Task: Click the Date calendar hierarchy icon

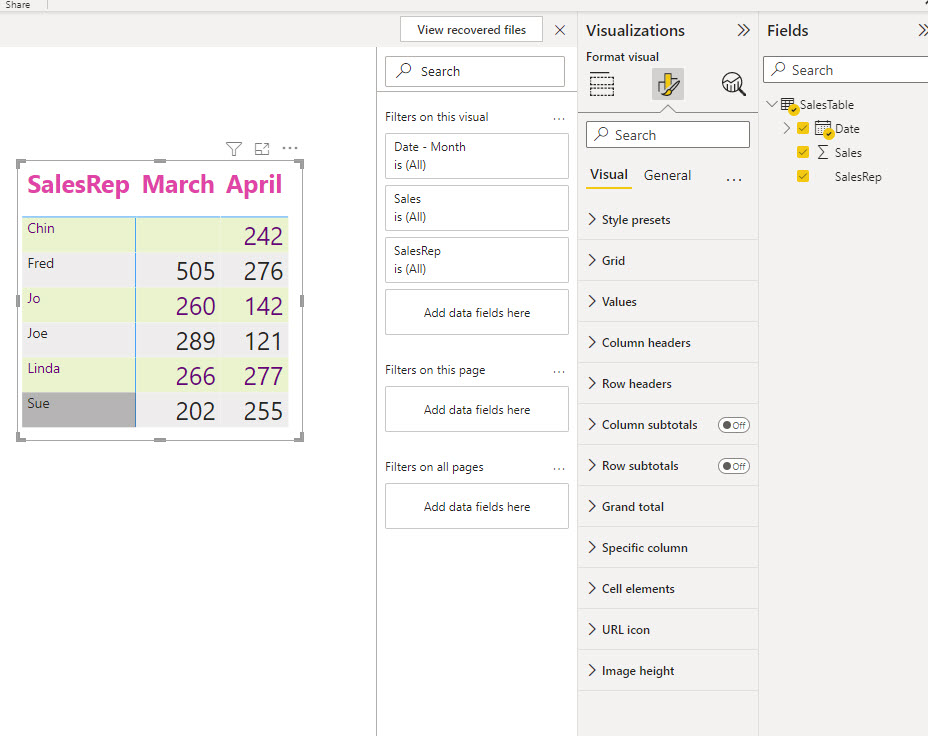Action: point(824,128)
